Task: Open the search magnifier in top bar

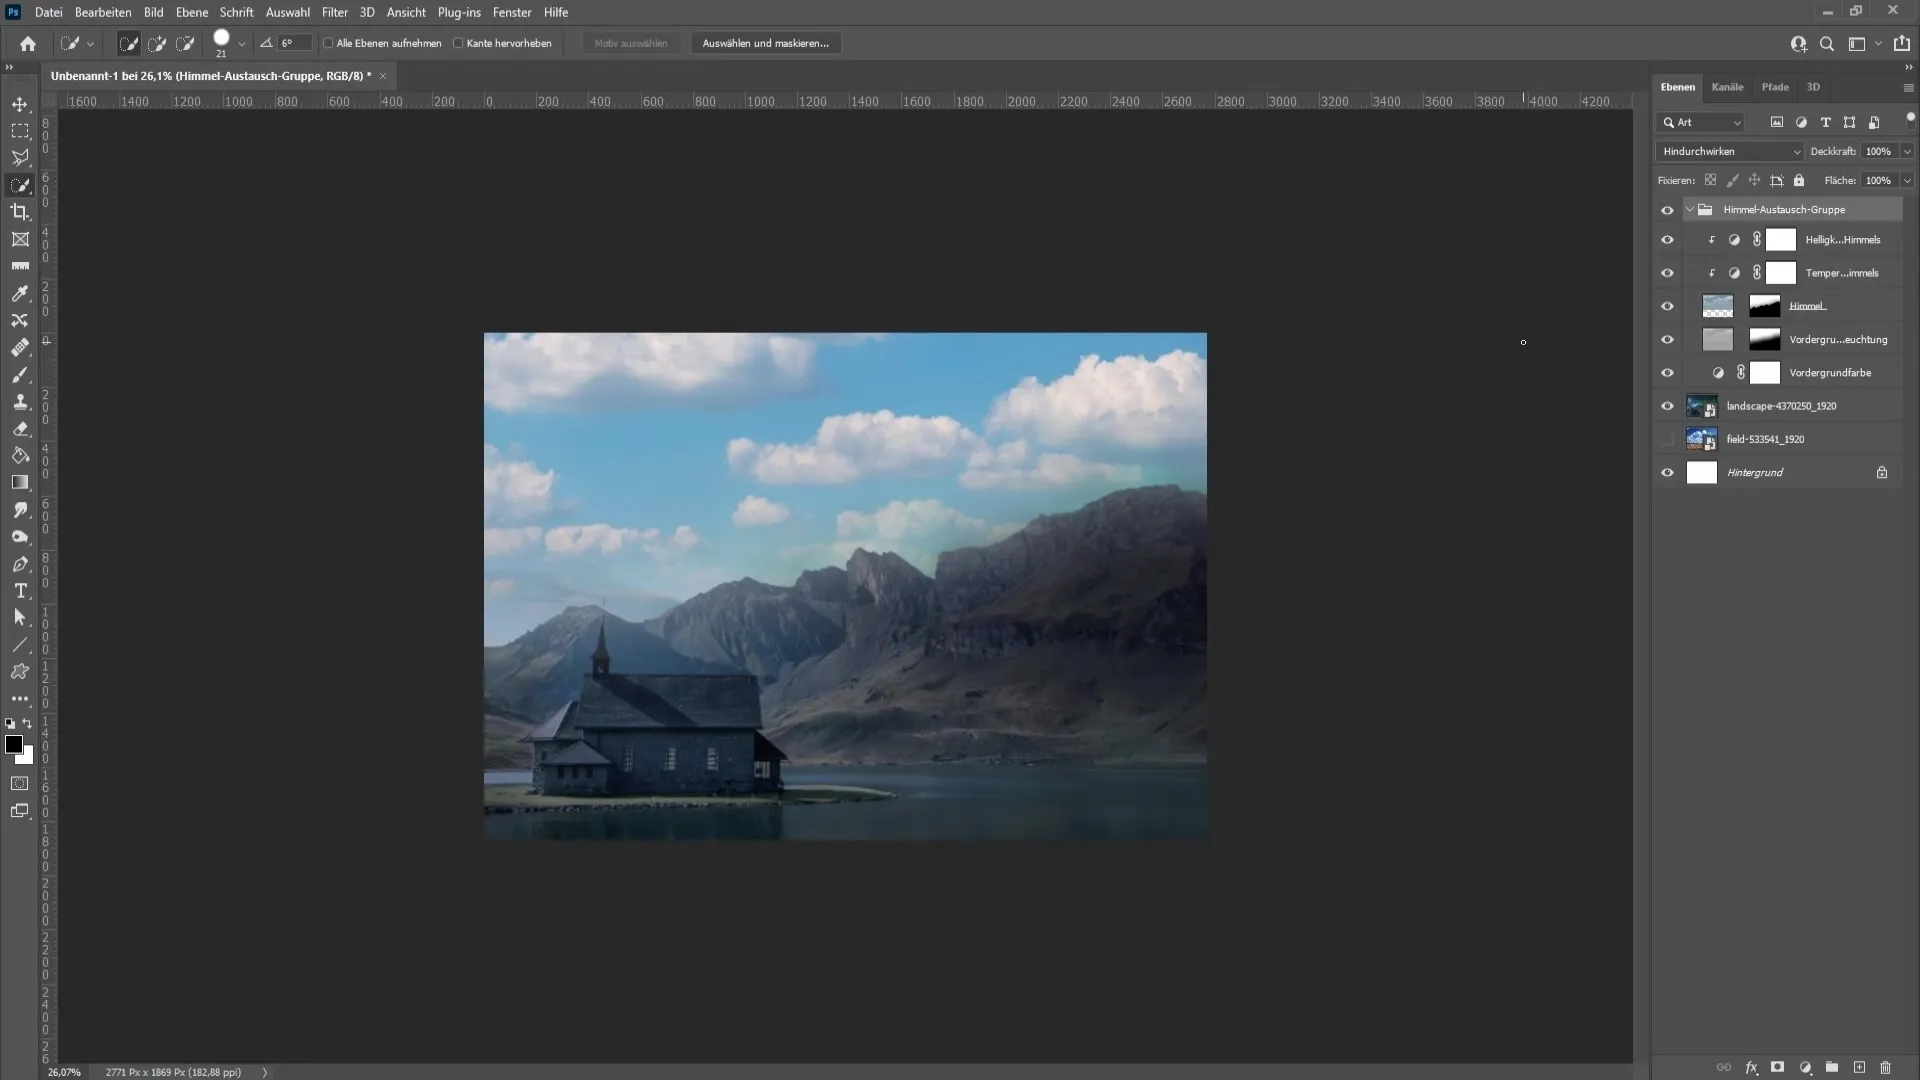Action: pyautogui.click(x=1827, y=43)
